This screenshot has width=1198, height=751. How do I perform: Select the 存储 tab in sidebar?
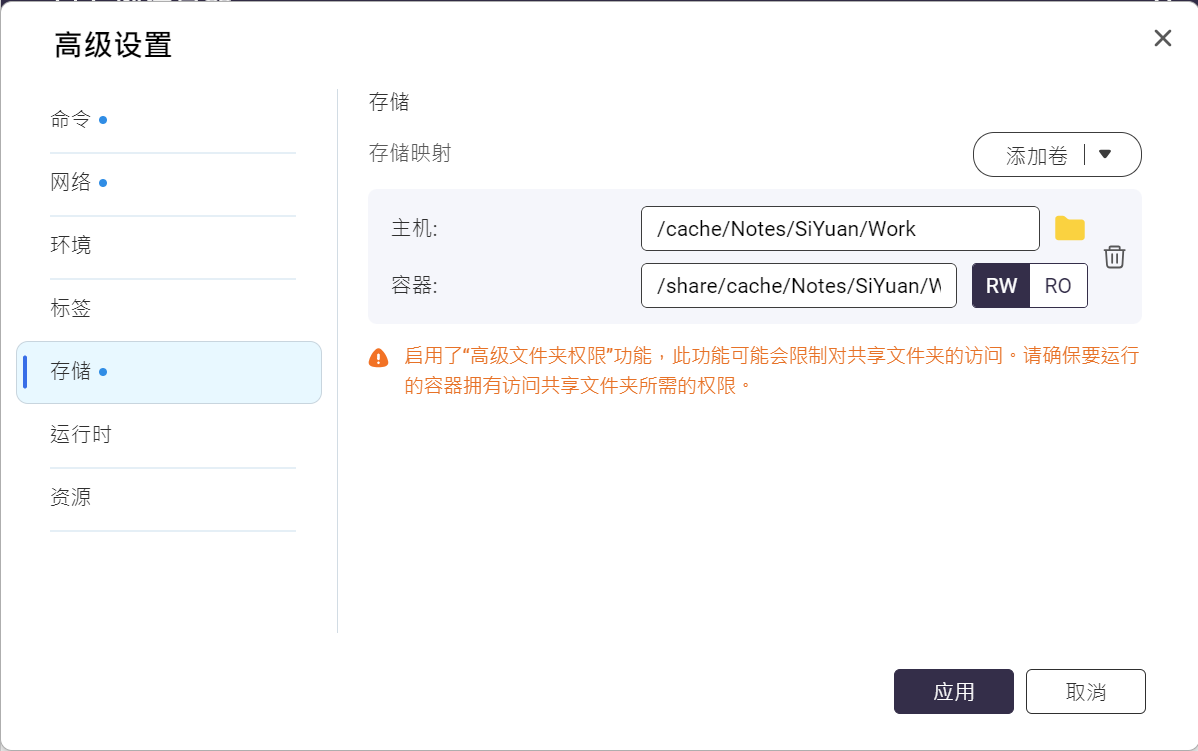pyautogui.click(x=71, y=372)
